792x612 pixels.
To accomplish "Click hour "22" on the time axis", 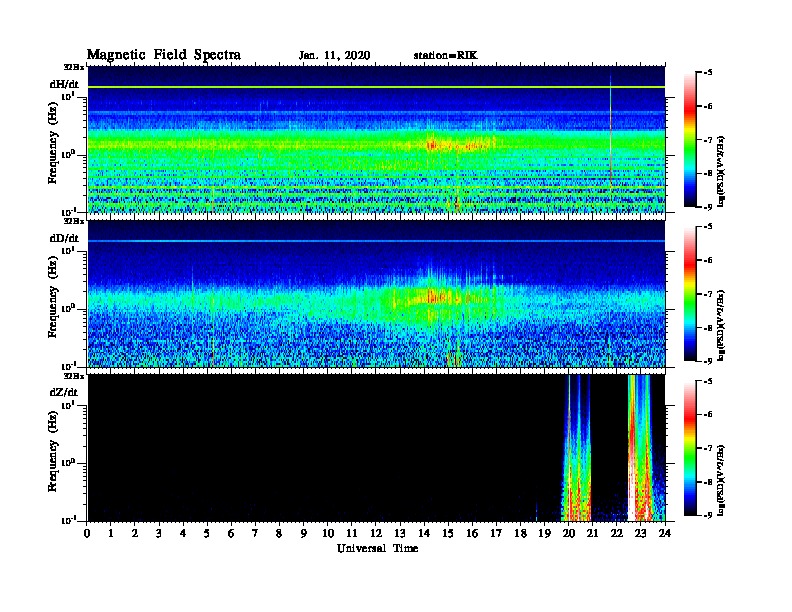I will pos(616,534).
